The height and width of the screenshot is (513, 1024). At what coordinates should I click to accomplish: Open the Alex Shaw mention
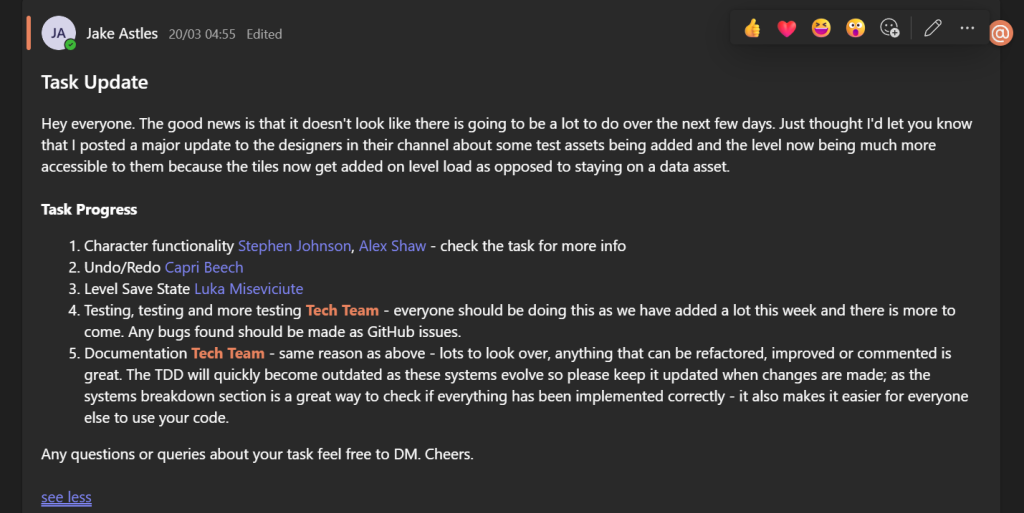click(x=392, y=246)
